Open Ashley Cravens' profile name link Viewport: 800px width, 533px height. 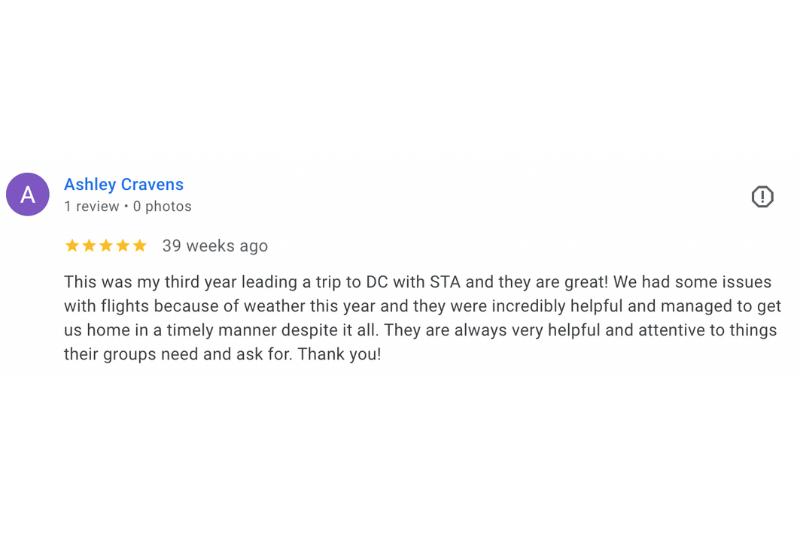124,185
